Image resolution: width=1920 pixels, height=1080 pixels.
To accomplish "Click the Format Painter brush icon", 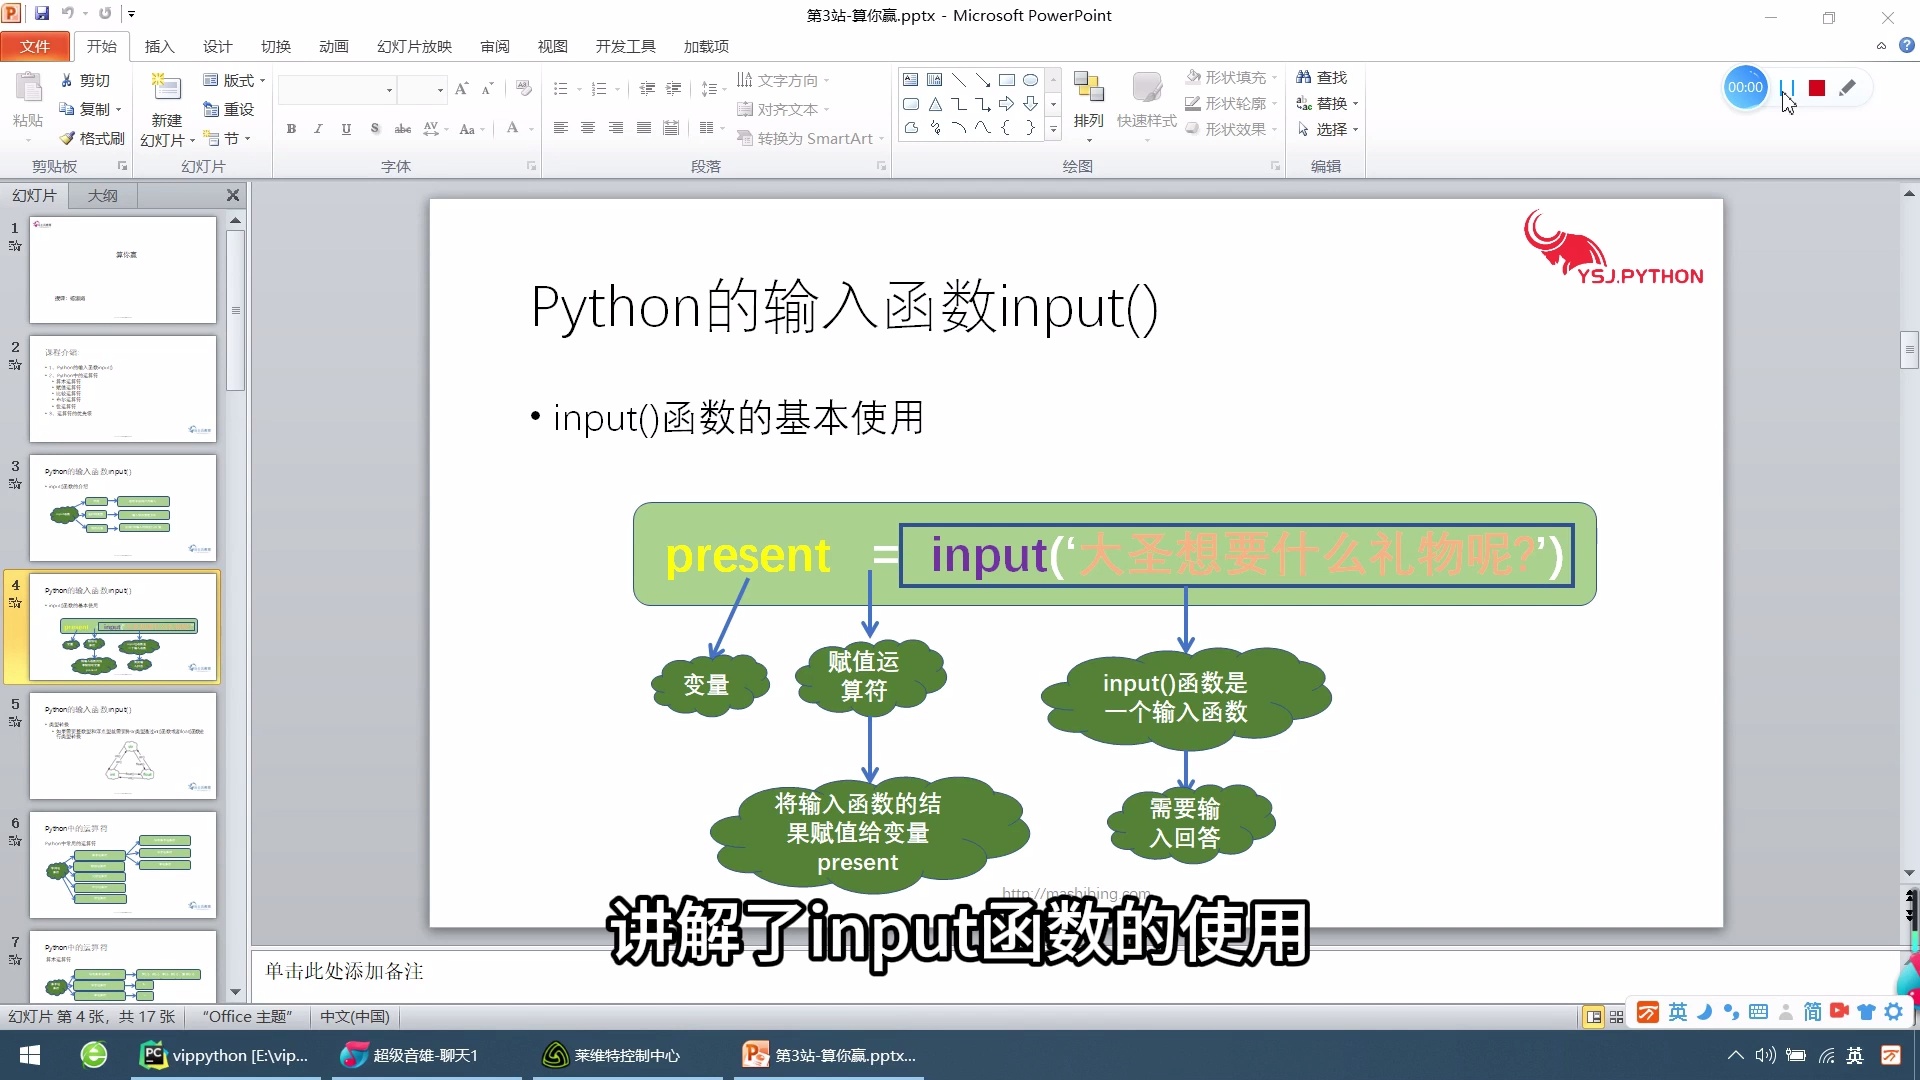I will (x=68, y=138).
